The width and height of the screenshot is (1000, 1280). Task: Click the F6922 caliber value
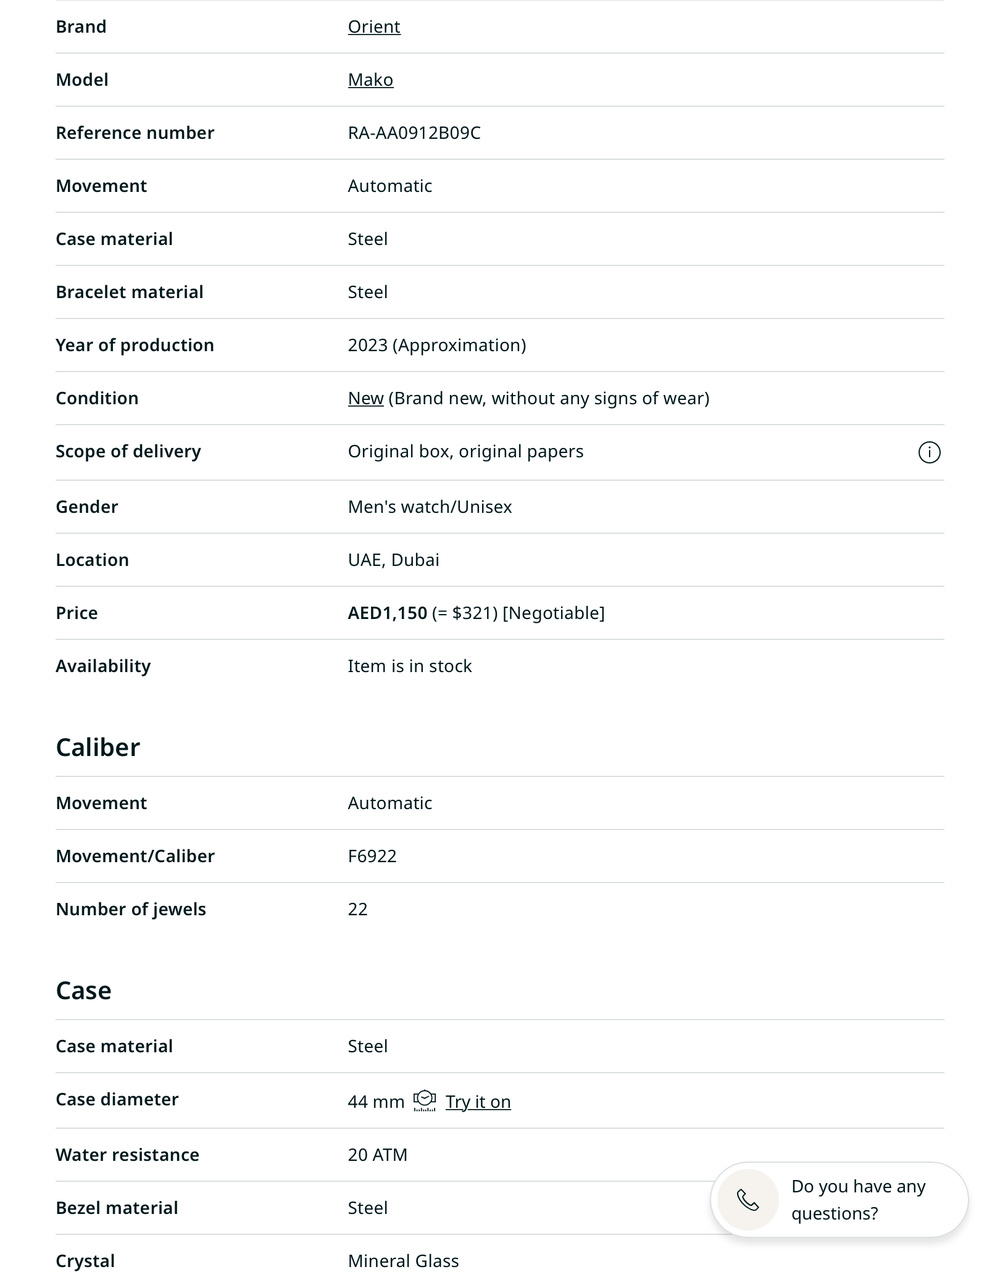coord(372,856)
